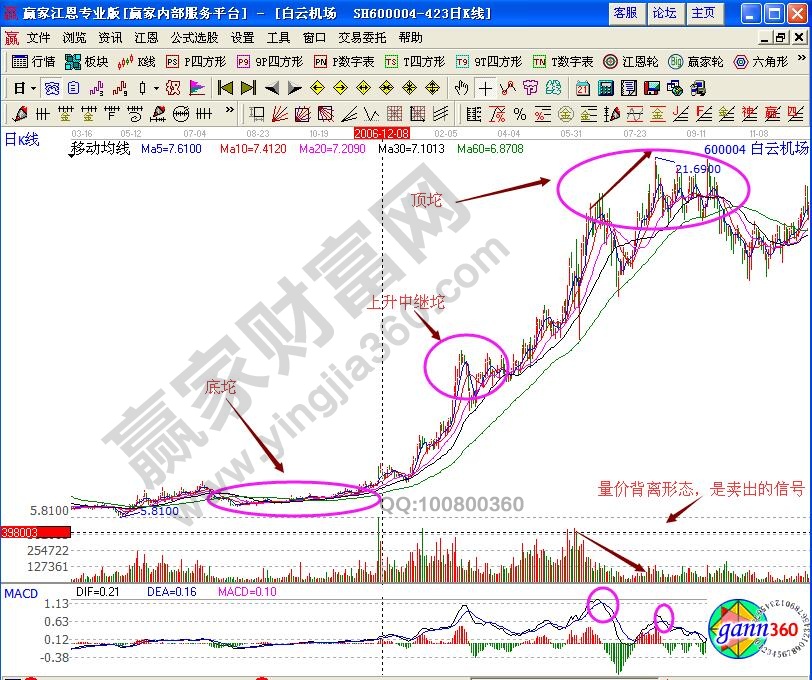Open the calculator icon in toolbar
812x680 pixels.
[x=606, y=87]
